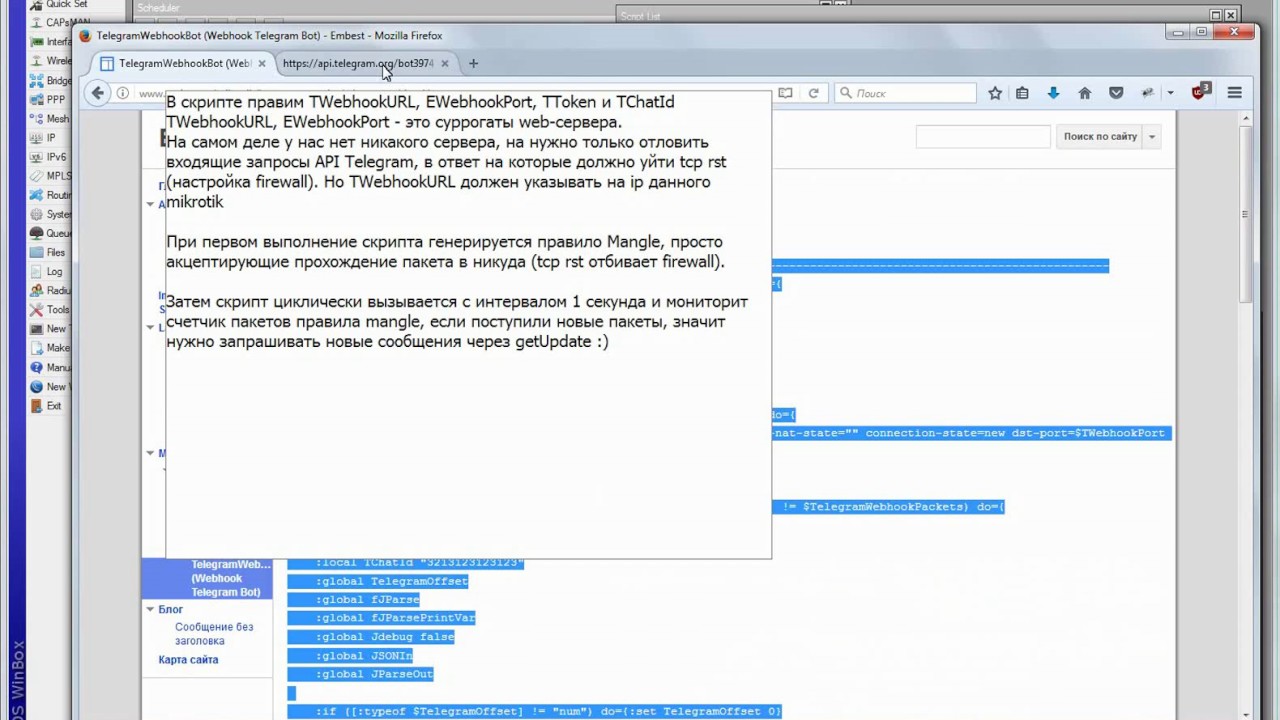Open Radius in WinBox sidebar
1280x720 pixels.
pos(50,291)
